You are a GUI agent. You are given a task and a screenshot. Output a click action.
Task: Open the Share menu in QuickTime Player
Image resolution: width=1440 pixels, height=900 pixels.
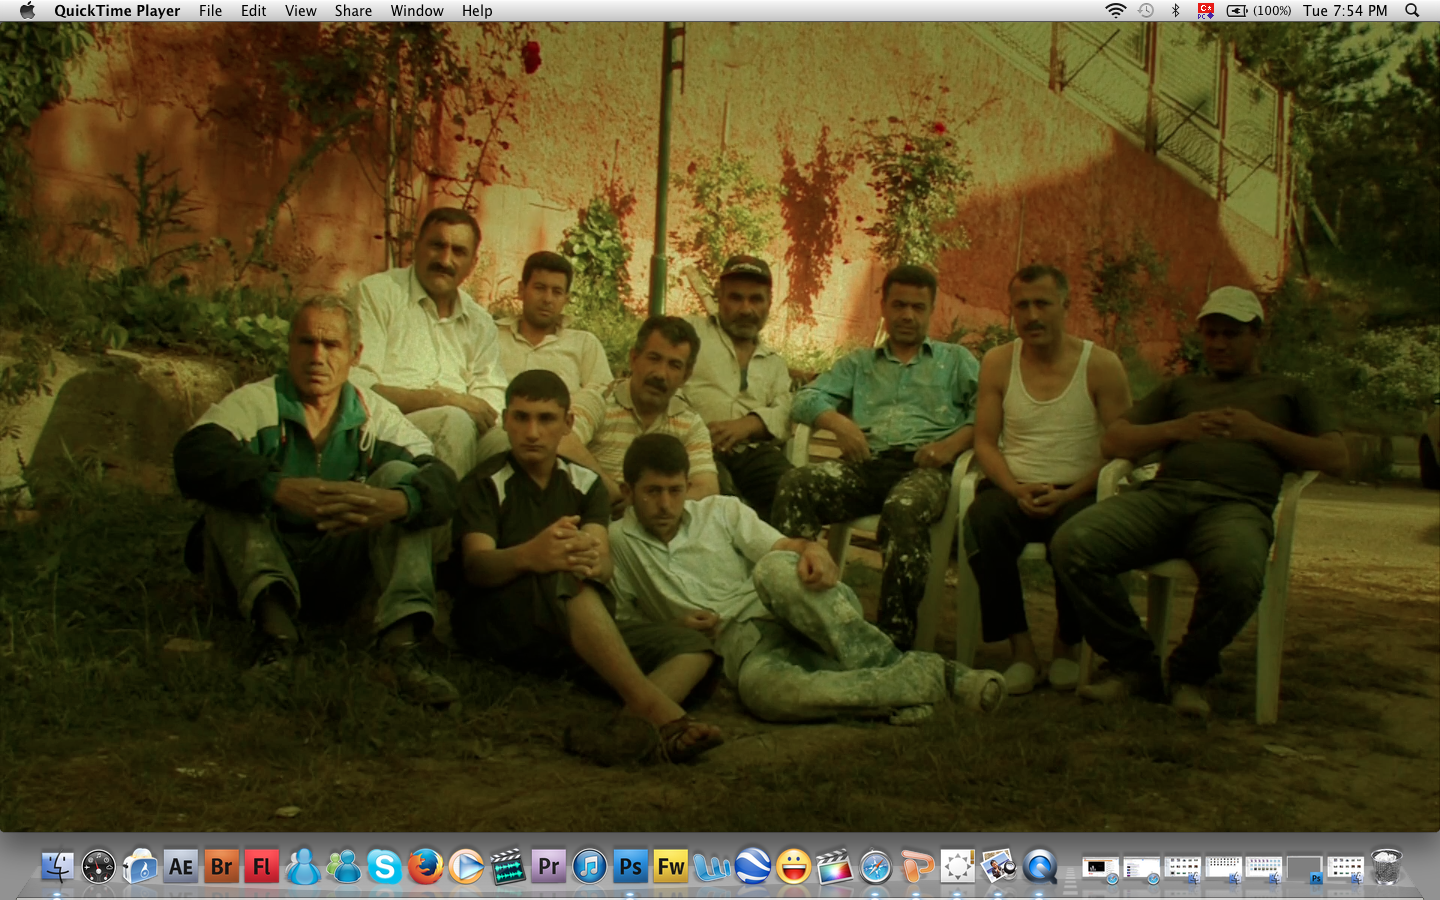pos(353,10)
